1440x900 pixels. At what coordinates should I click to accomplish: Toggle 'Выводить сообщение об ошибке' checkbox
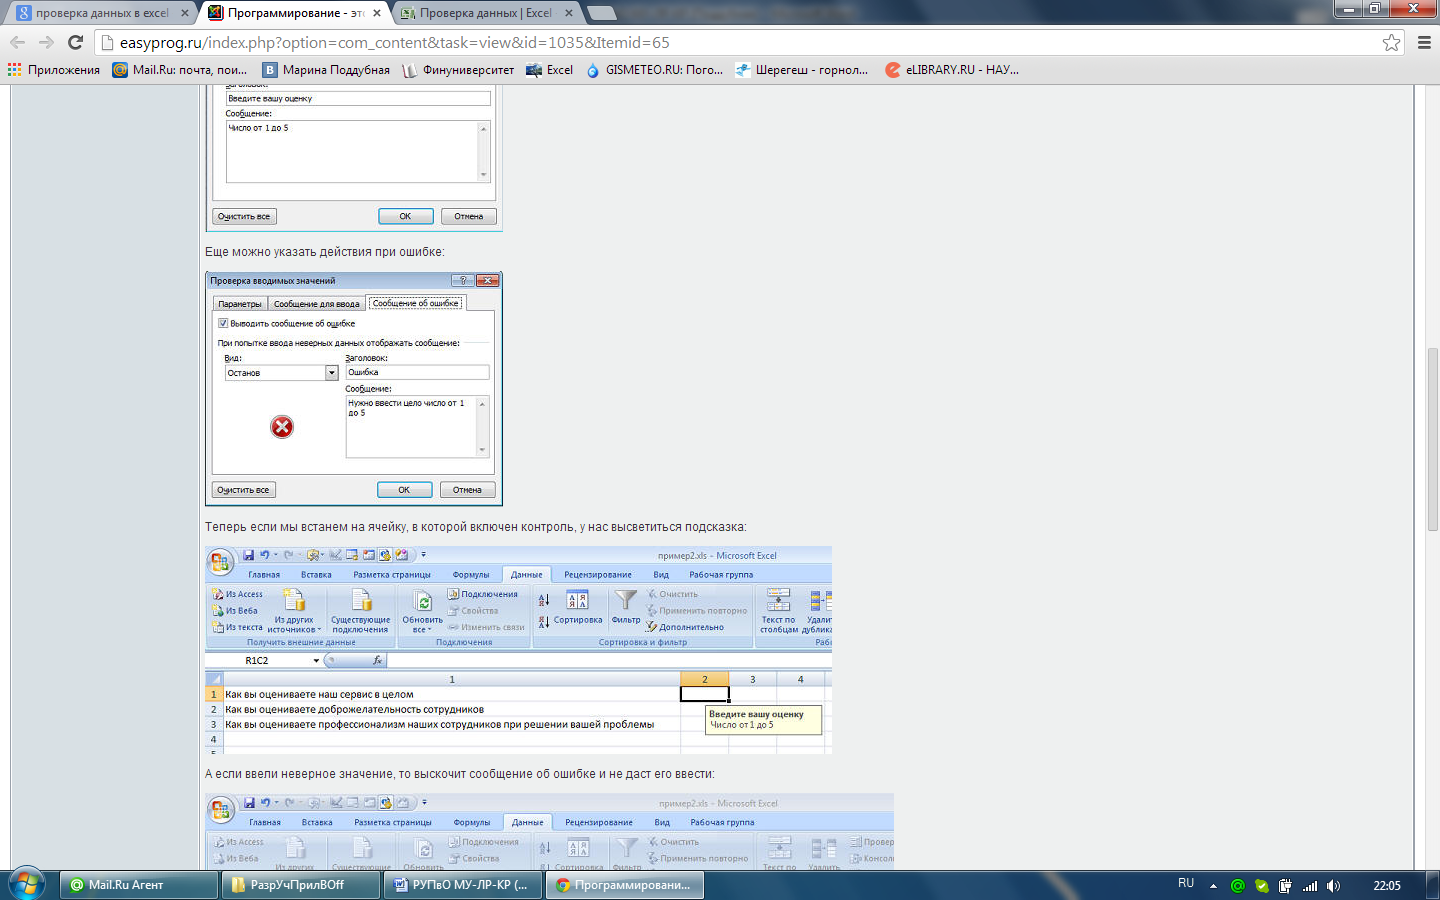223,323
